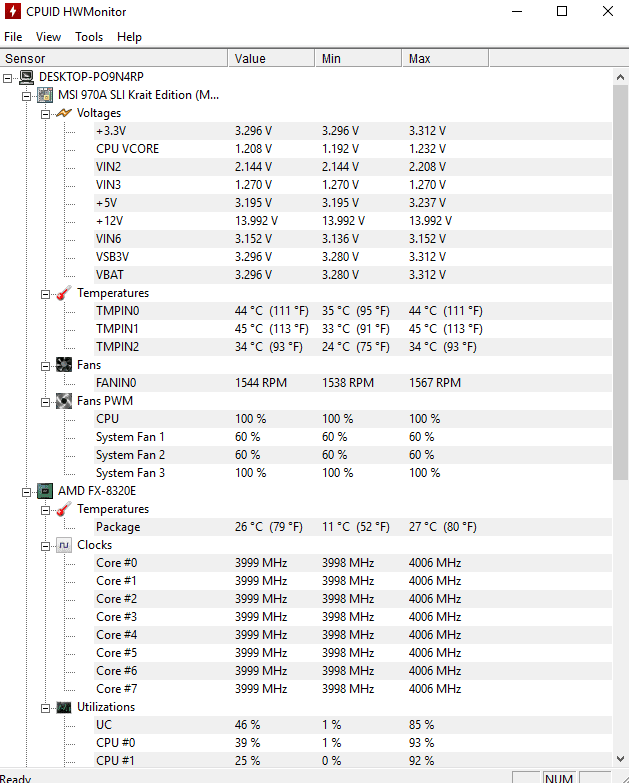Click the AMD FX-8320E processor icon
Screen dimensions: 629x783
point(45,491)
